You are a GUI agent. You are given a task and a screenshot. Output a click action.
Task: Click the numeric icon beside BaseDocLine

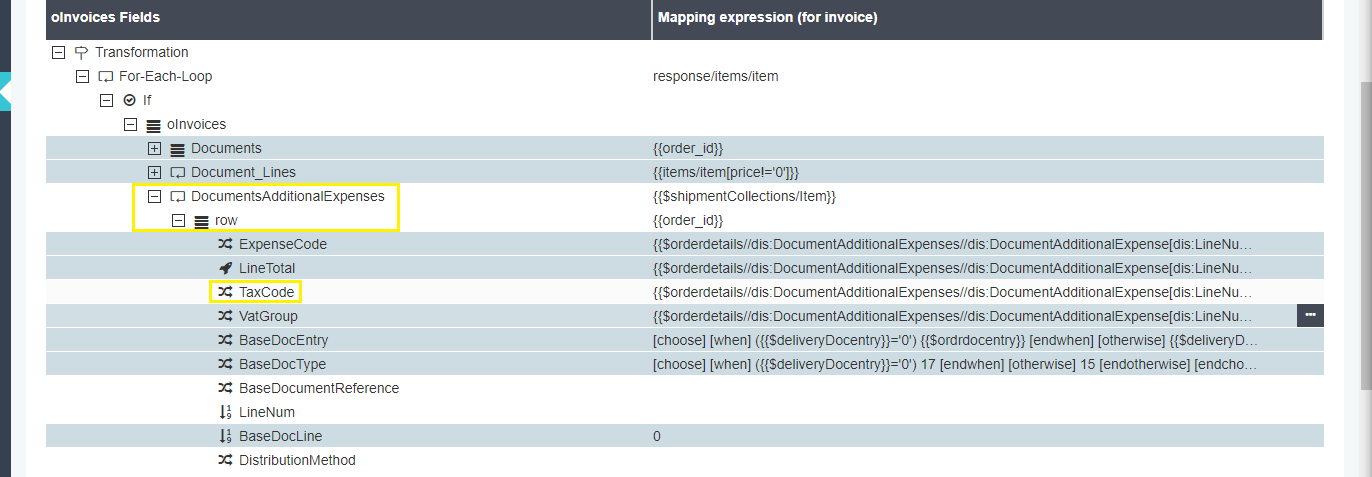click(225, 436)
